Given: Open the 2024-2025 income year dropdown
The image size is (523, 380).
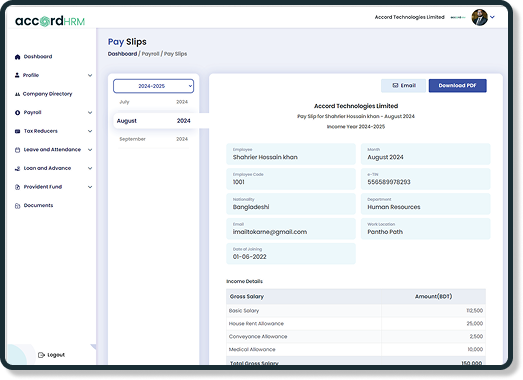Looking at the screenshot, I should coord(153,86).
